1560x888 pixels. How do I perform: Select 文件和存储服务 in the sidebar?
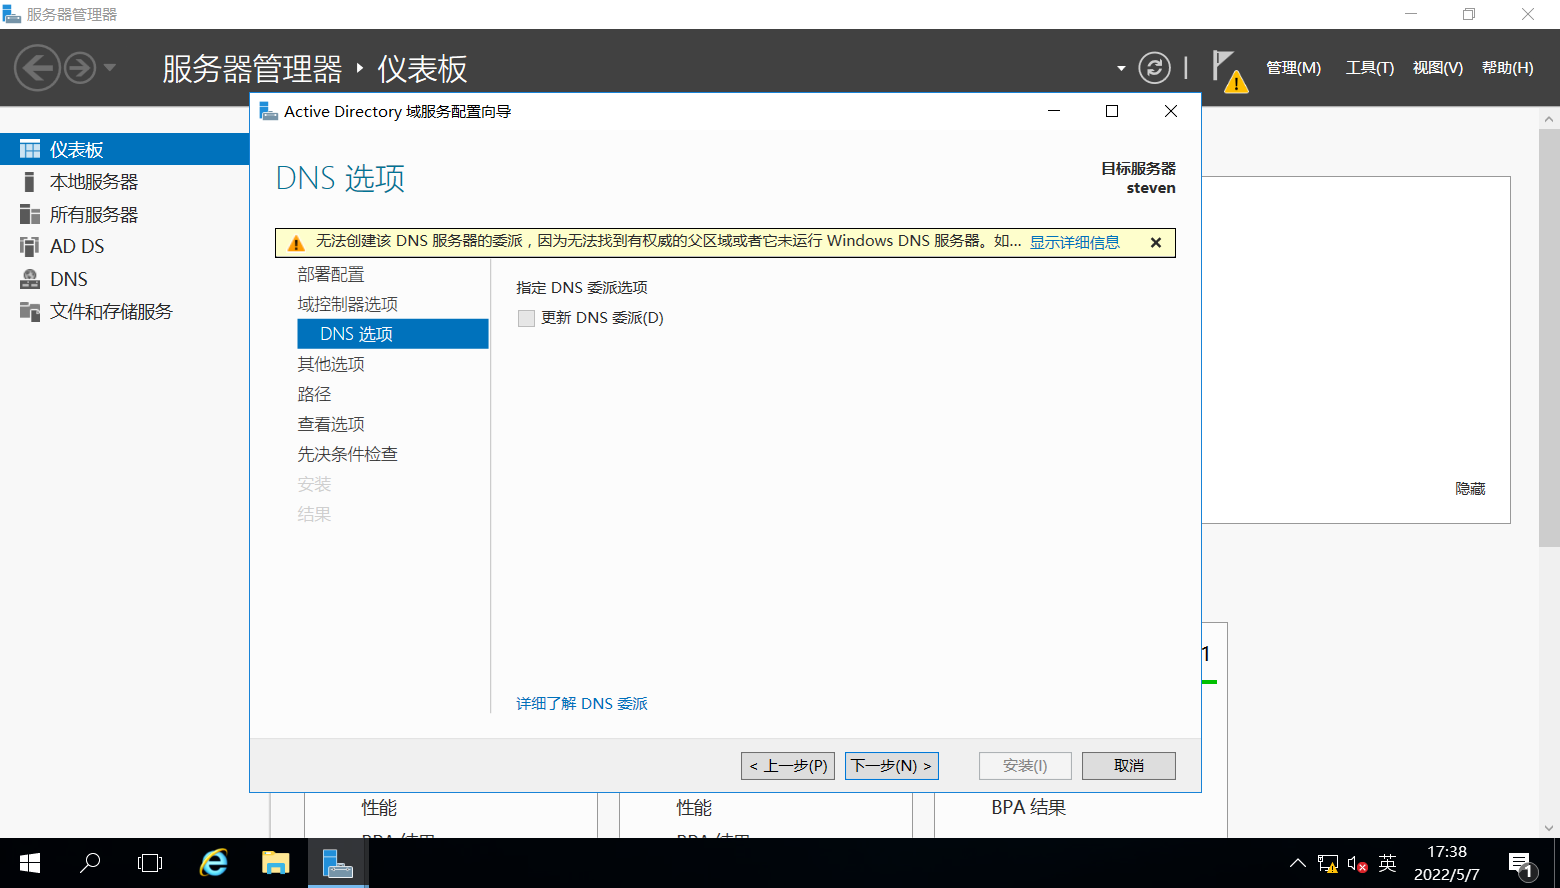pyautogui.click(x=124, y=311)
